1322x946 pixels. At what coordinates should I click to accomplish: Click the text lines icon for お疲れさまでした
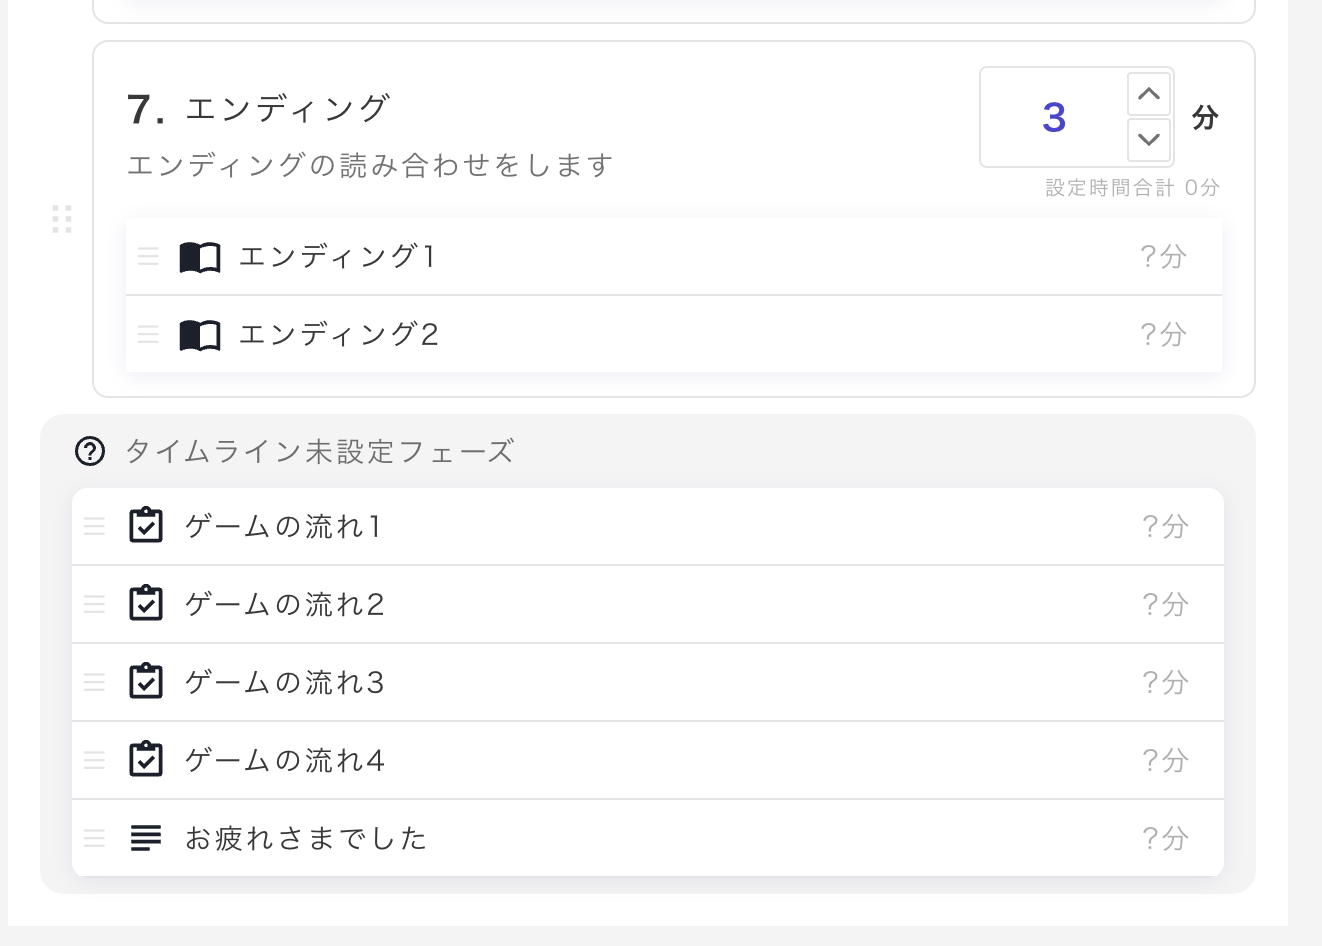click(x=146, y=838)
